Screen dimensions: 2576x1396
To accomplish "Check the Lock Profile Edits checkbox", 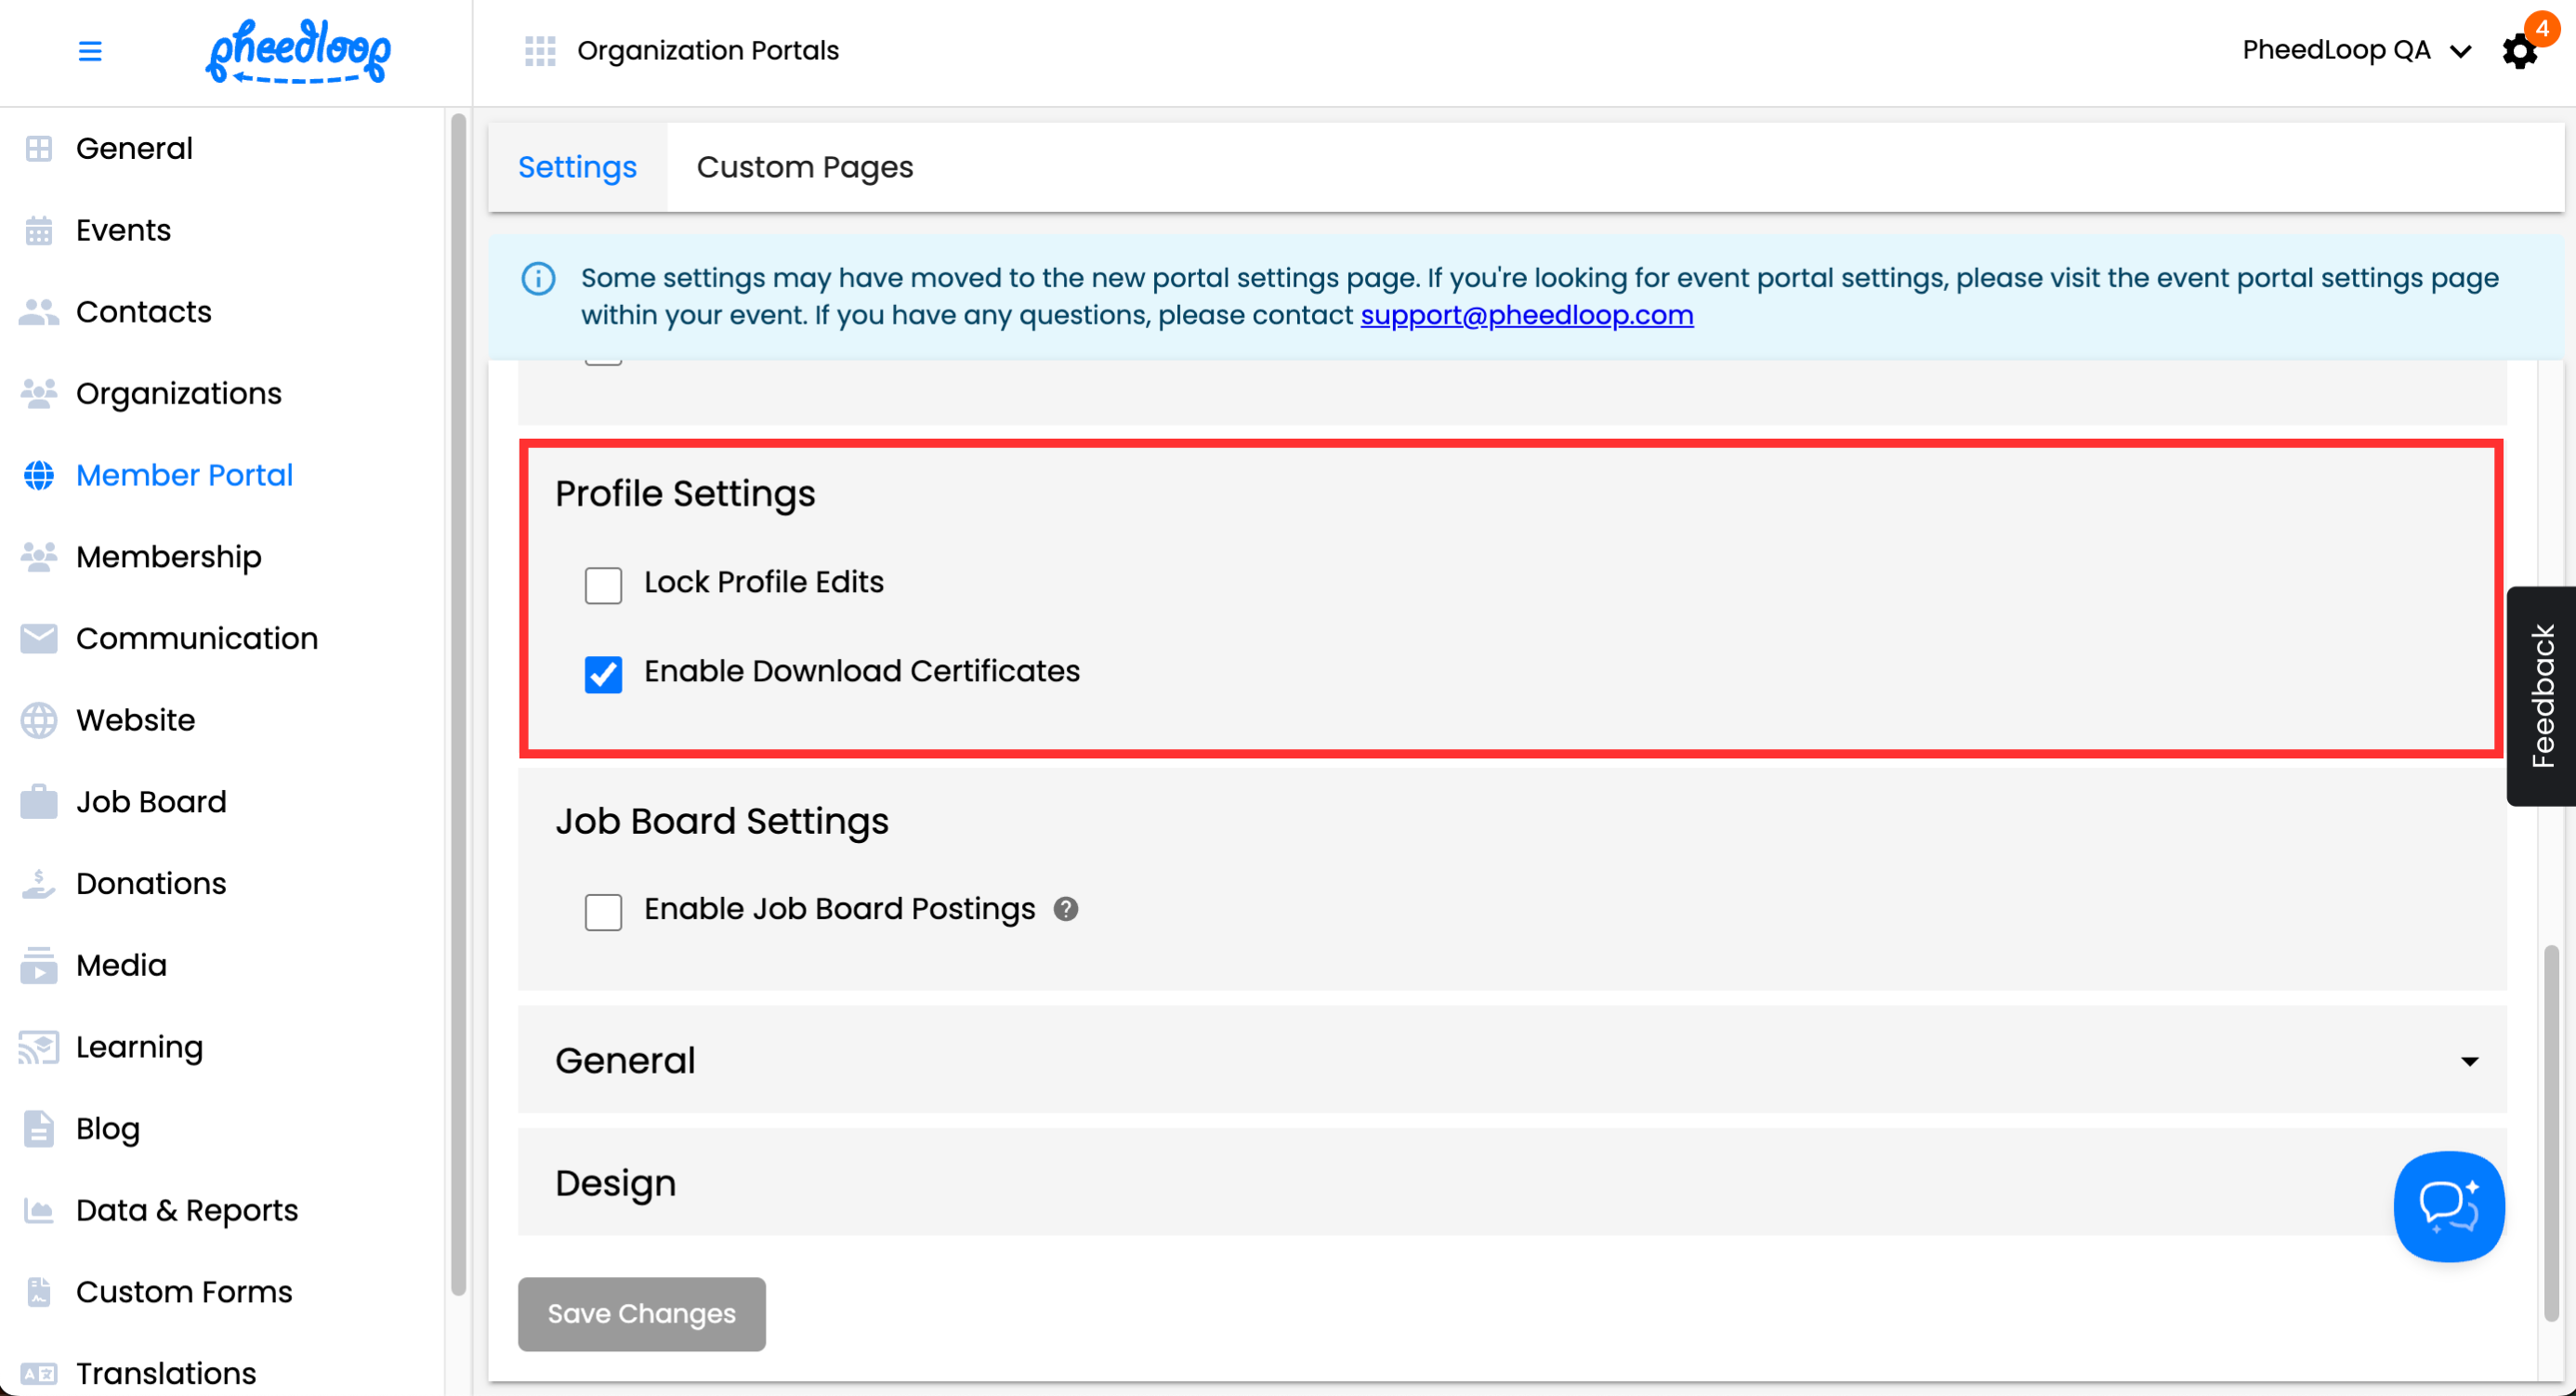I will [603, 585].
